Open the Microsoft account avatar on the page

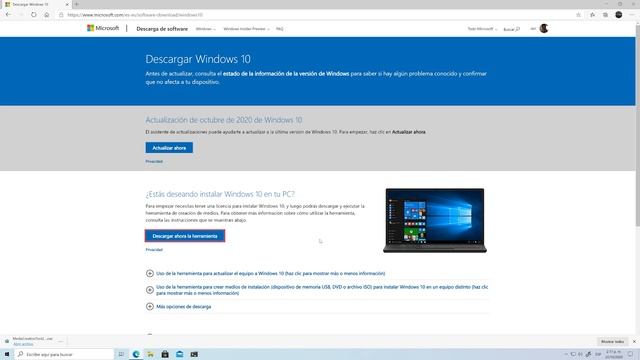(544, 28)
